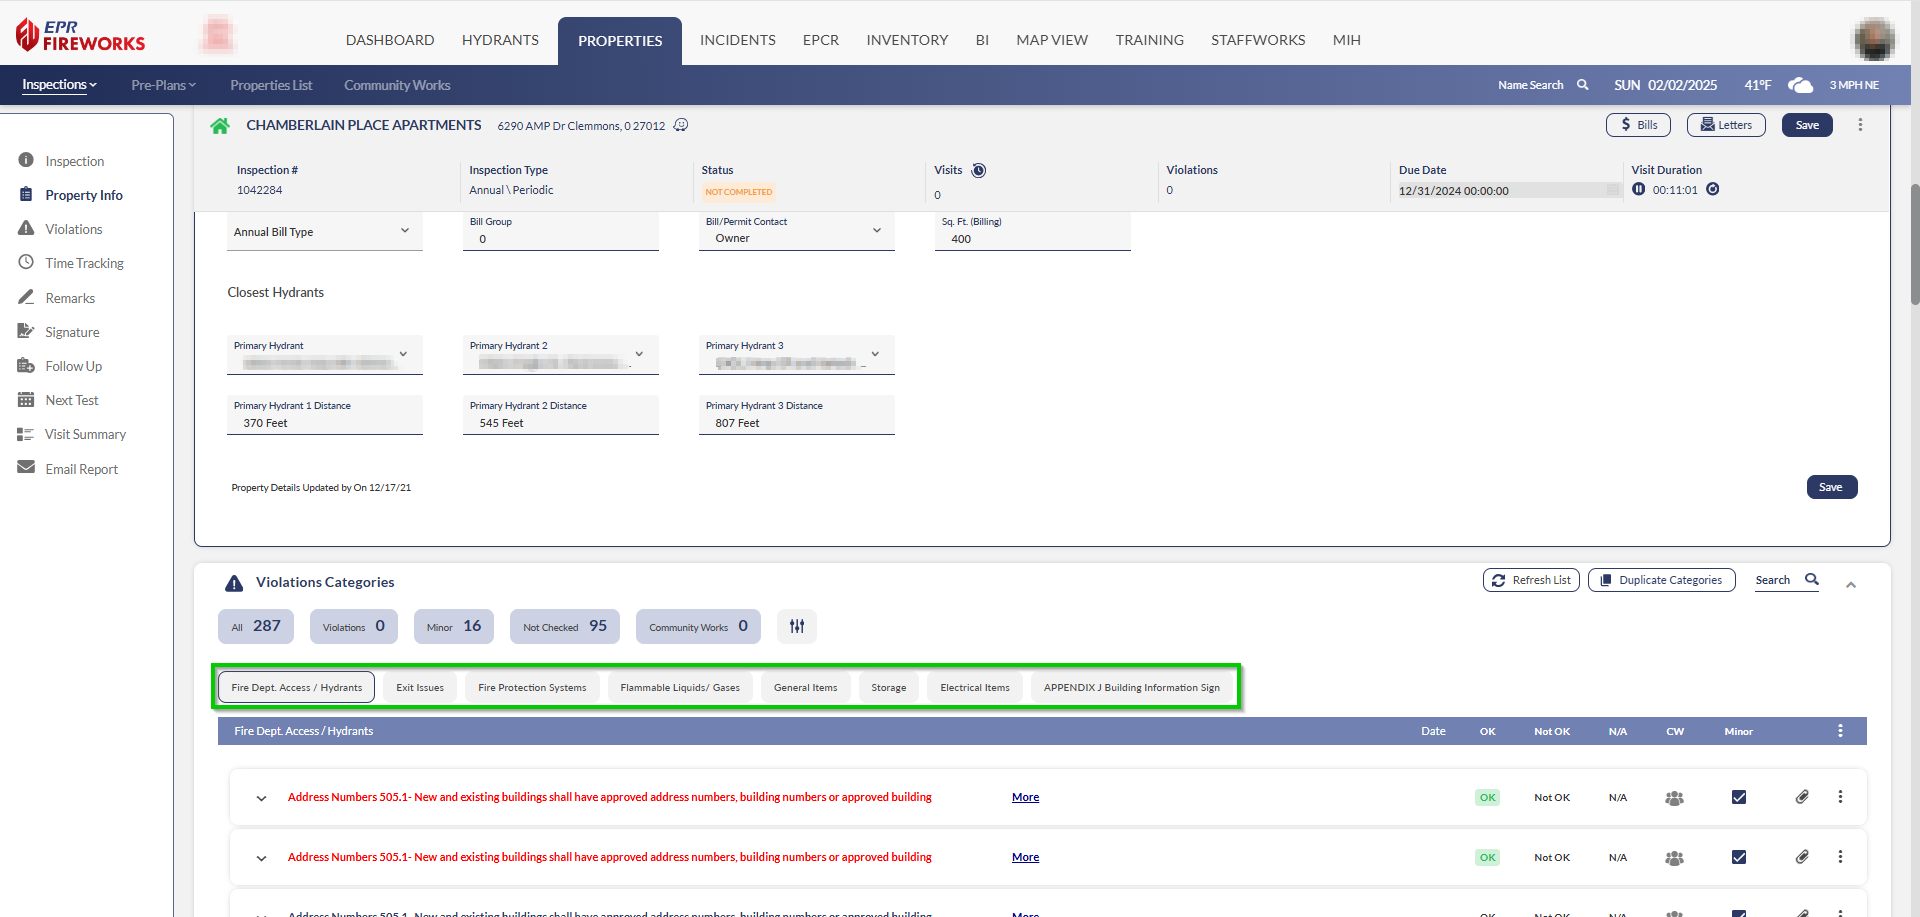Open three-dot menu next to Save in header
Viewport: 1920px width, 917px height.
pos(1860,125)
